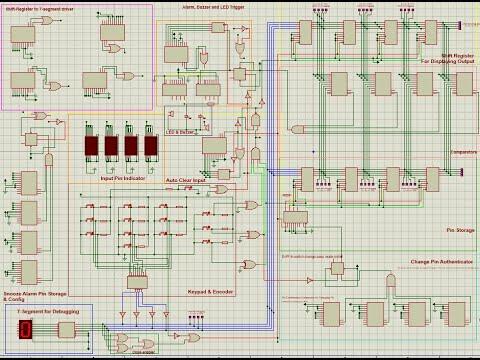The width and height of the screenshot is (480, 360).
Task: Click the '7-Segment for Debugging' label
Action: click(48, 311)
